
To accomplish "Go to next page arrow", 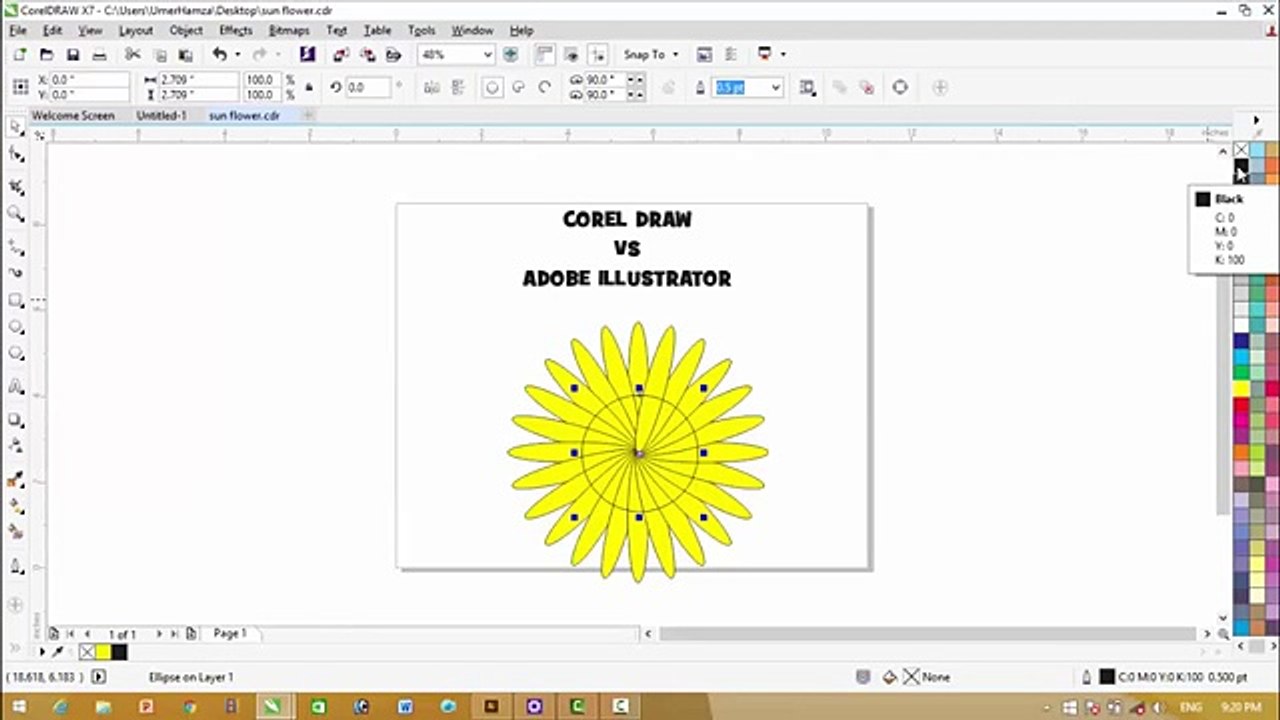I will pos(158,634).
